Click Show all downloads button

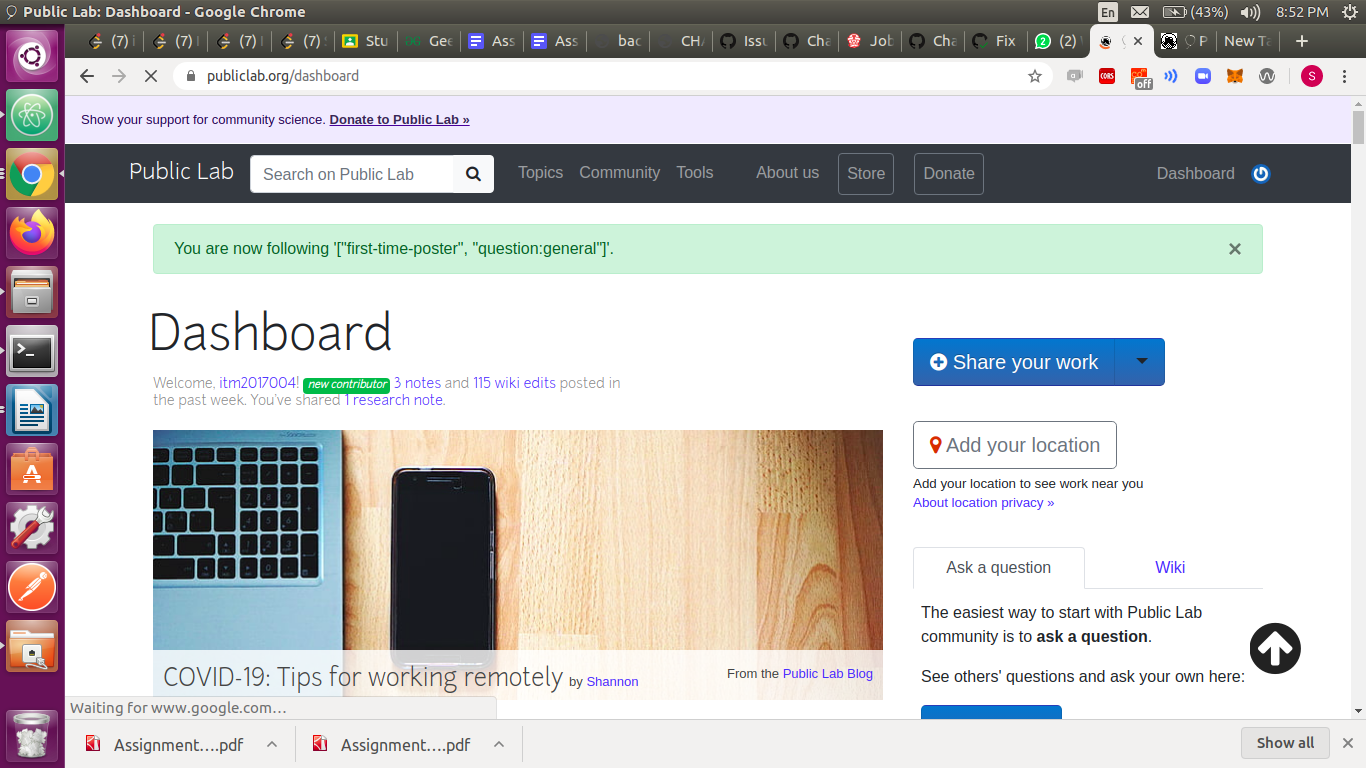(1285, 743)
